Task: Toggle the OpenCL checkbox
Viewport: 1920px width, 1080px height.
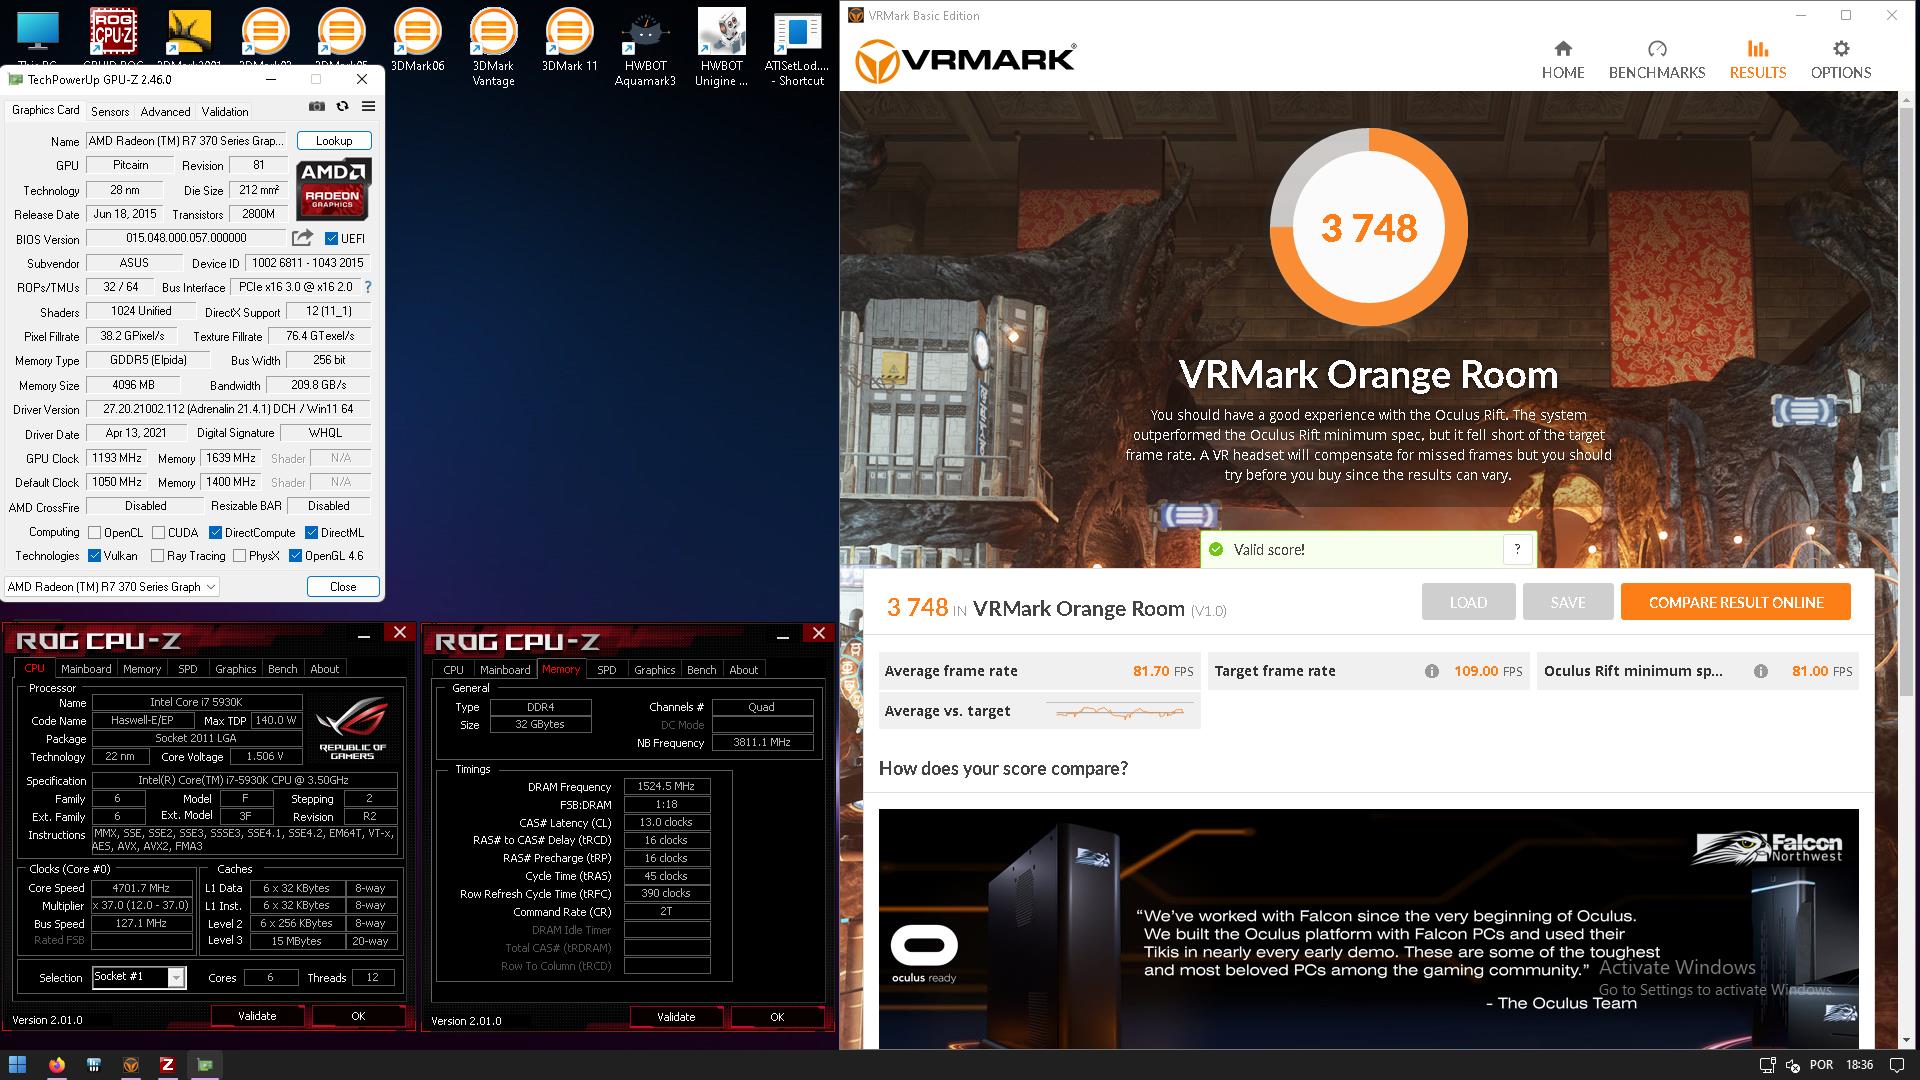Action: [x=94, y=533]
